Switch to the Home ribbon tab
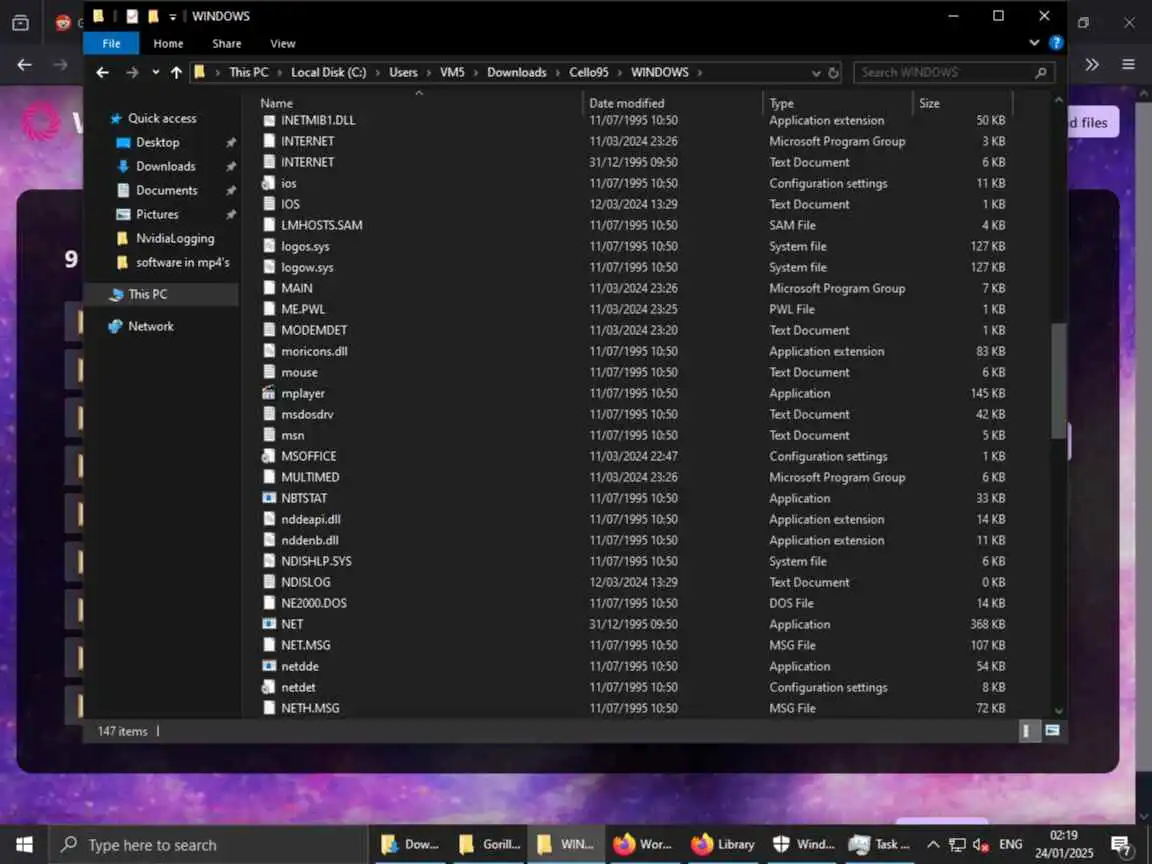1152x864 pixels. coord(168,43)
